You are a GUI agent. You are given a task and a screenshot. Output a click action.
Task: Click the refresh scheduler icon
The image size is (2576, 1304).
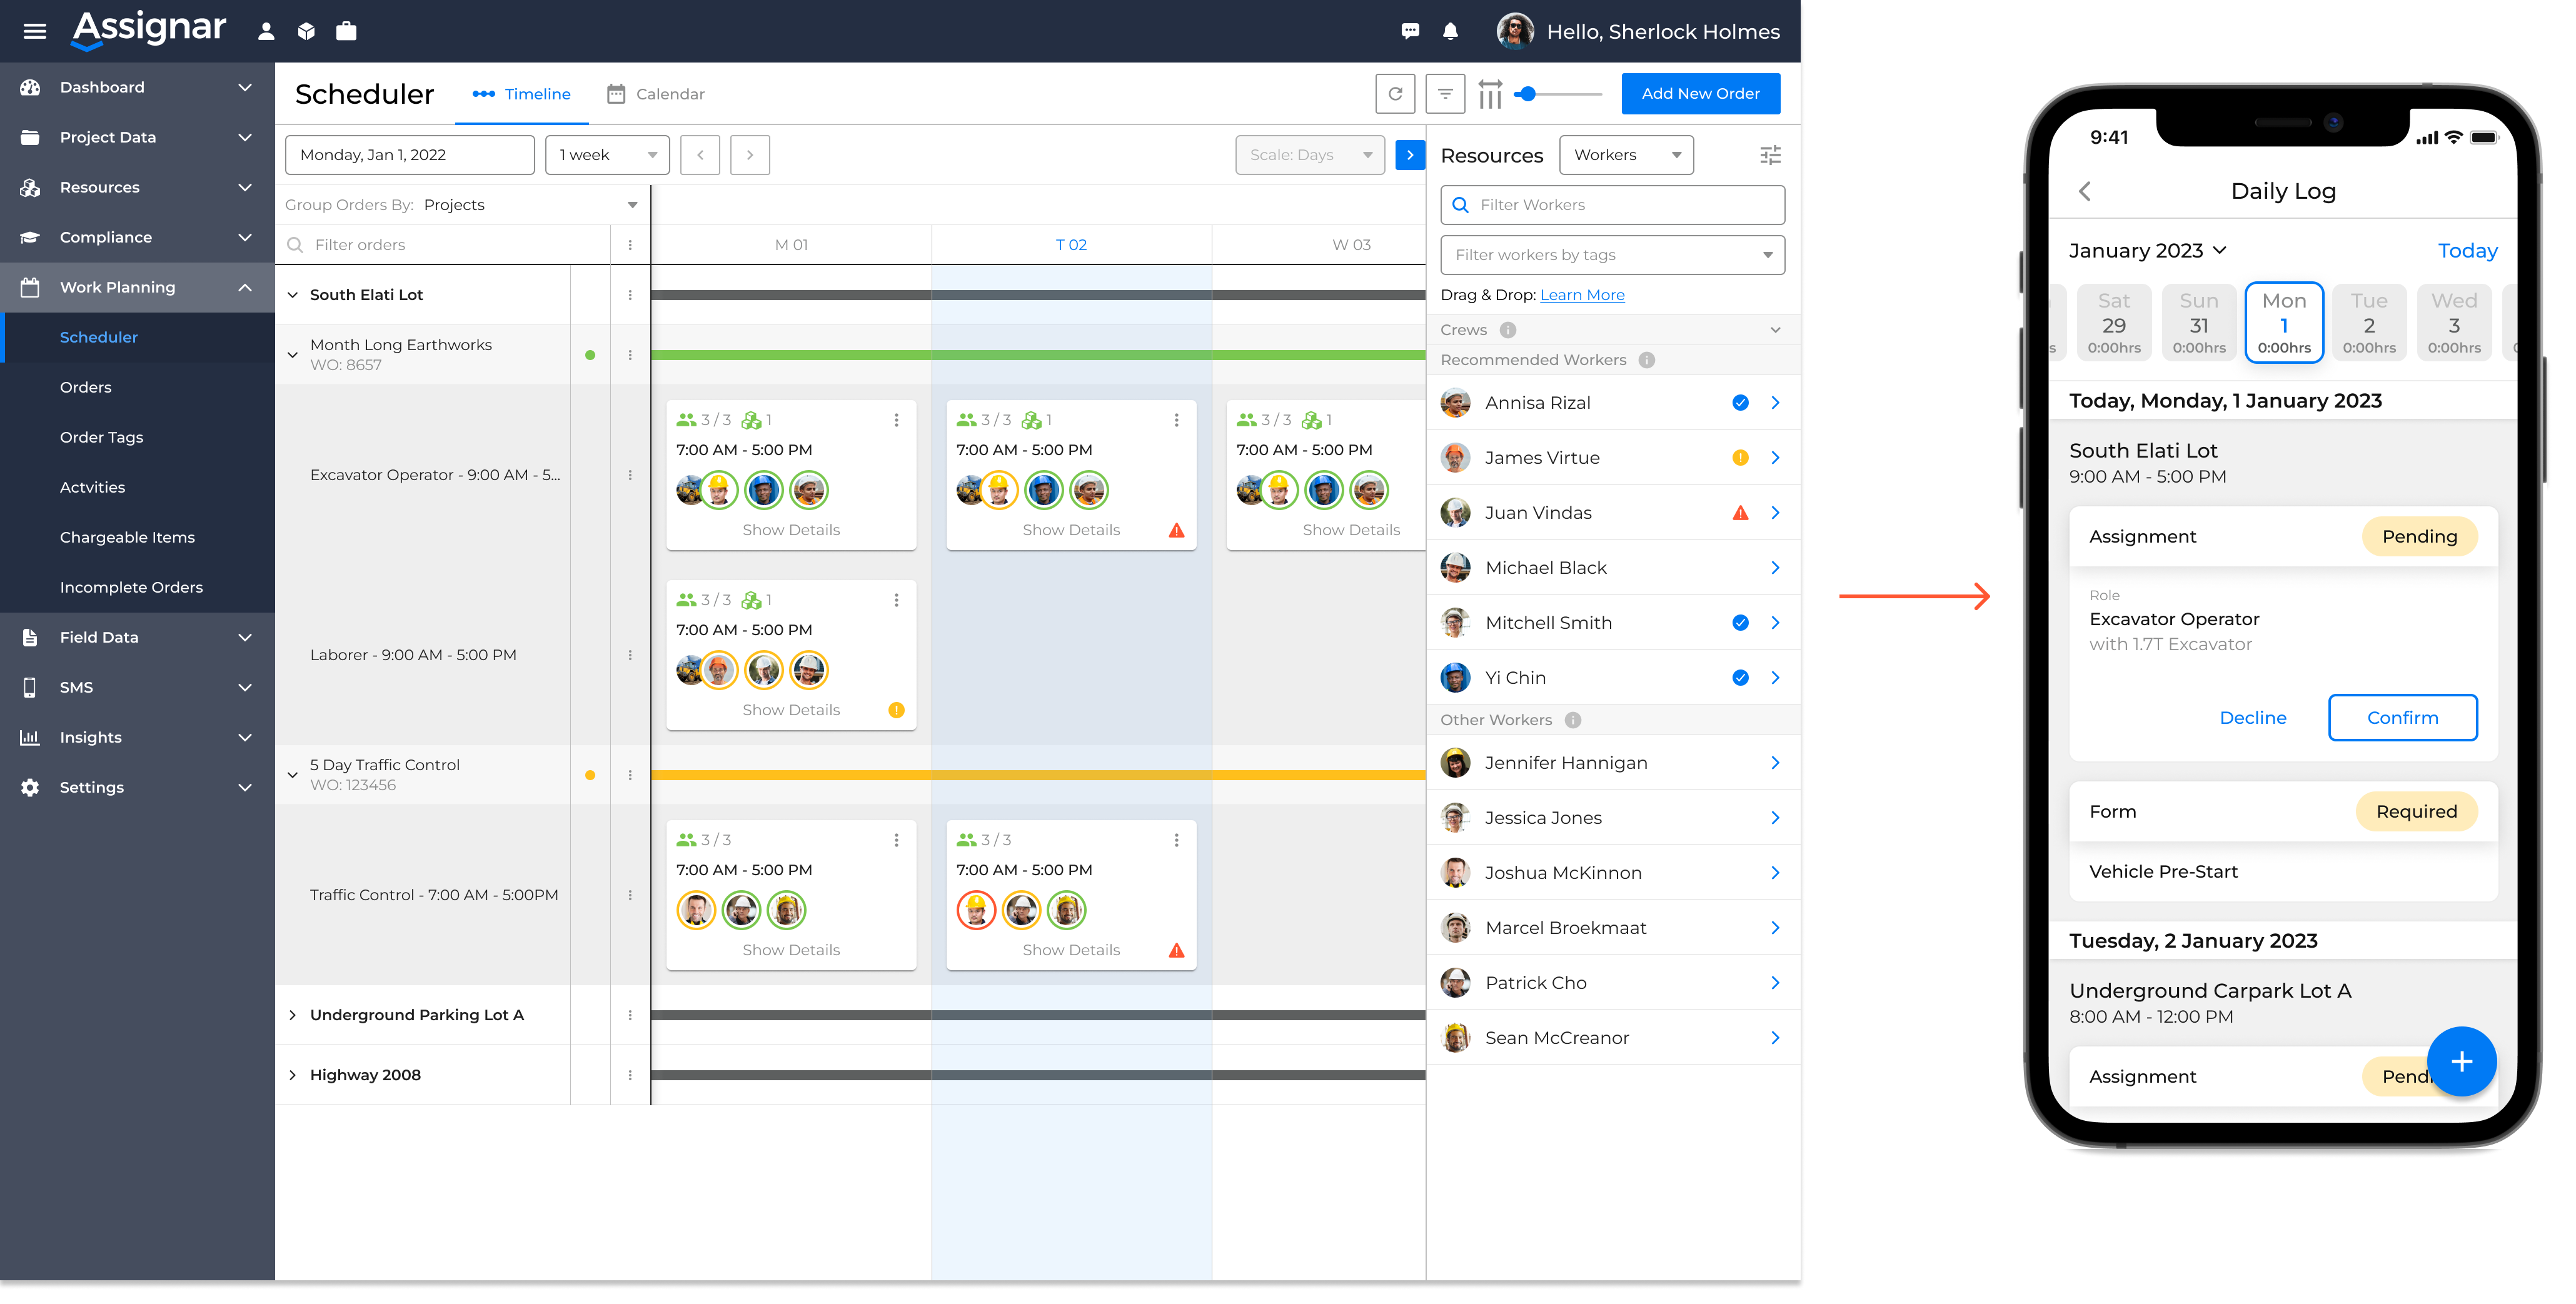pos(1395,94)
